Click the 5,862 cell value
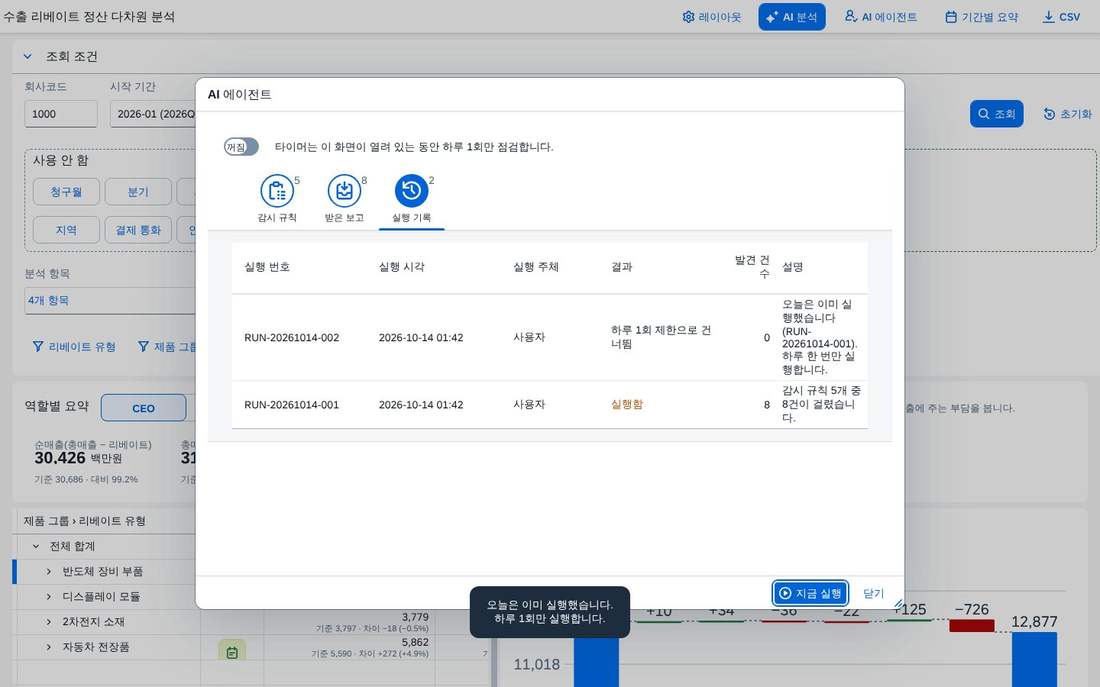 [x=415, y=642]
